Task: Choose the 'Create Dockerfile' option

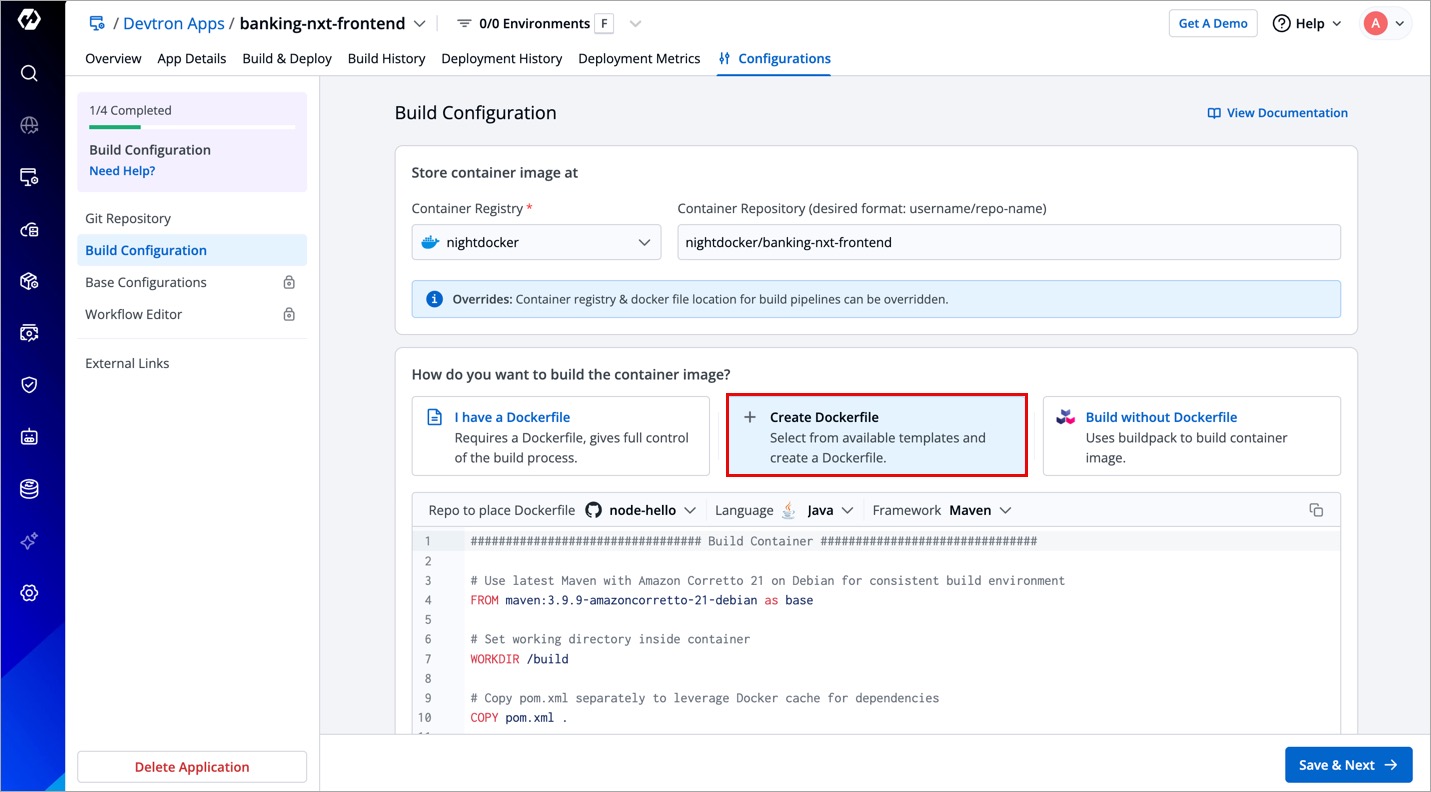Action: pyautogui.click(x=876, y=436)
